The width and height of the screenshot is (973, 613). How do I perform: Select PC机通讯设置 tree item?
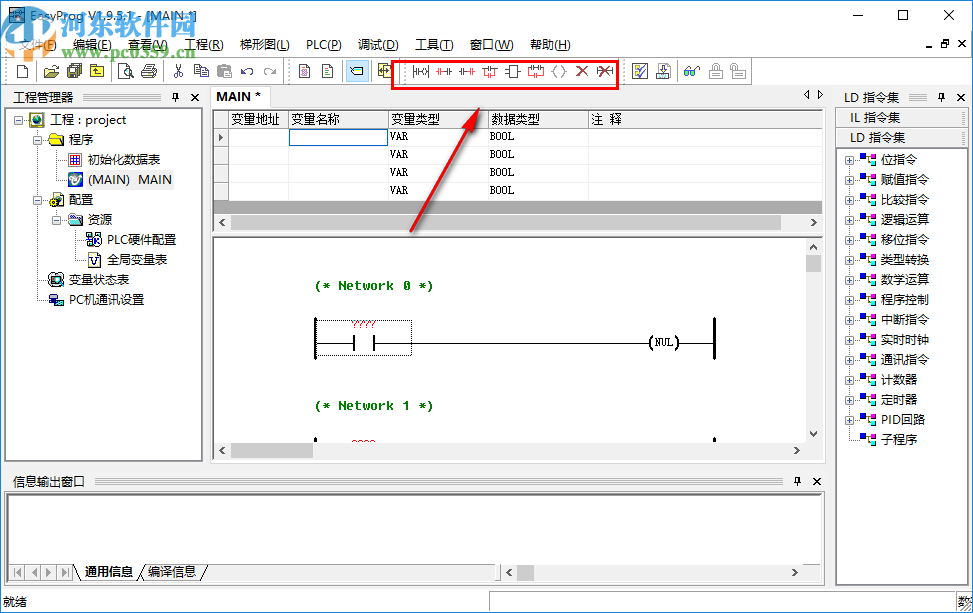106,300
